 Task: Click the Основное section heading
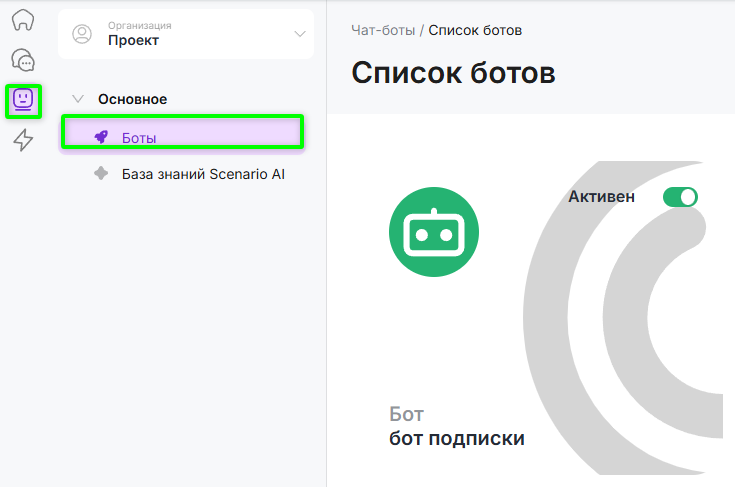132,99
